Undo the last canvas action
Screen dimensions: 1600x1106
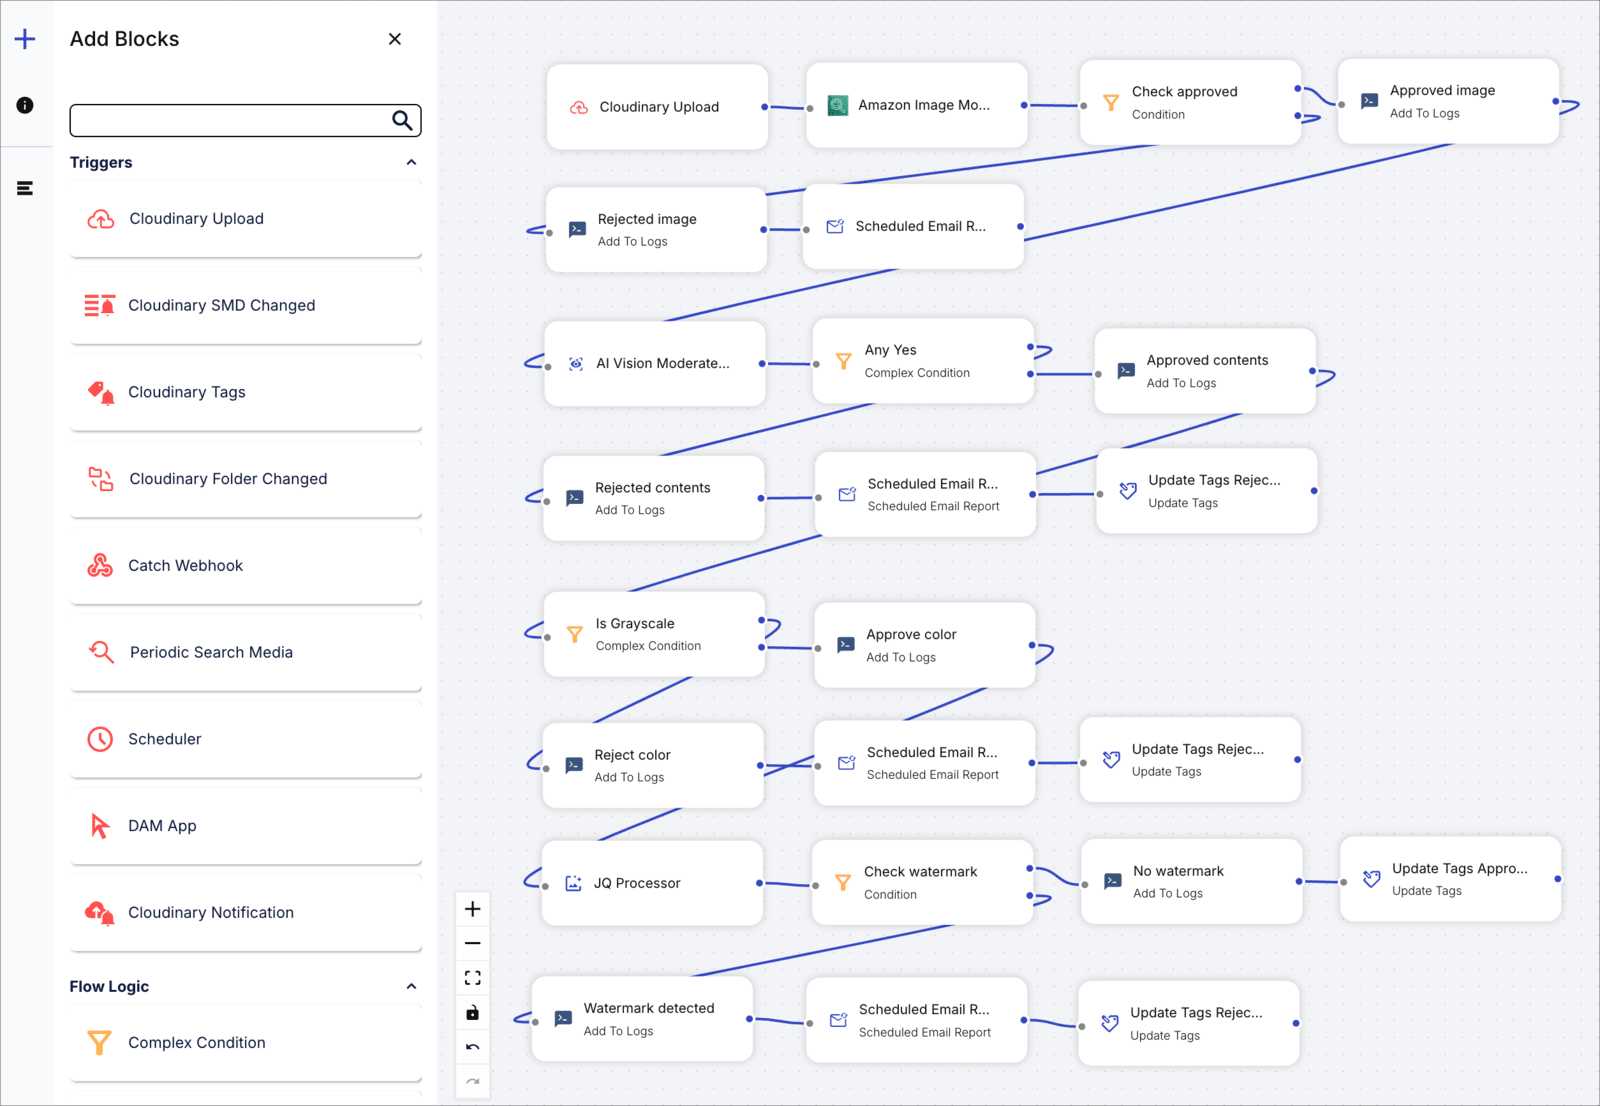coord(473,1047)
